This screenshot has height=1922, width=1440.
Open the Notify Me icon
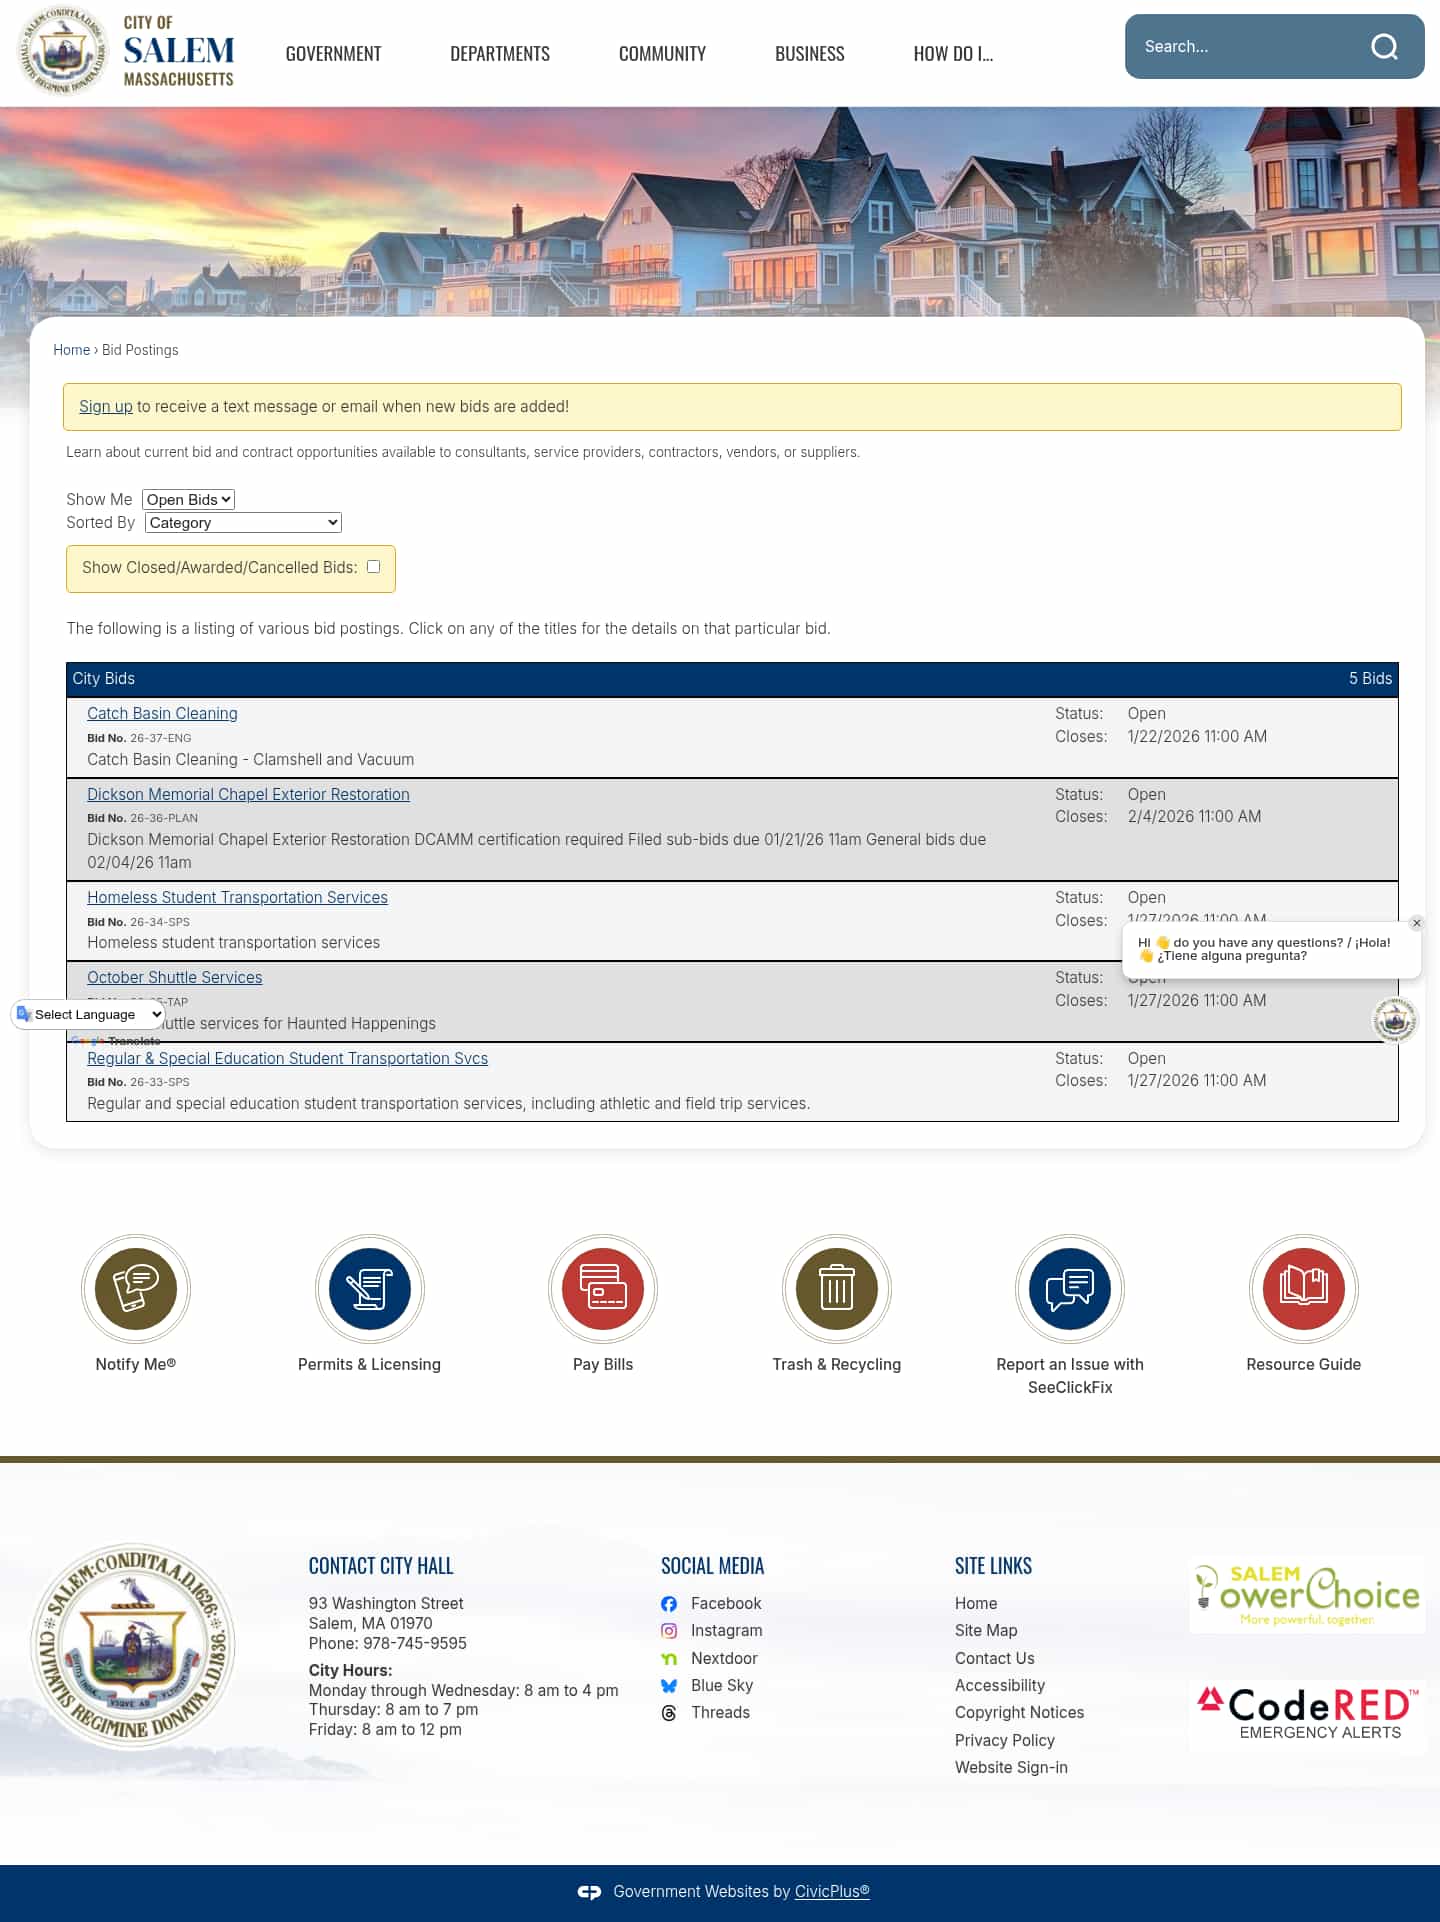[x=136, y=1289]
